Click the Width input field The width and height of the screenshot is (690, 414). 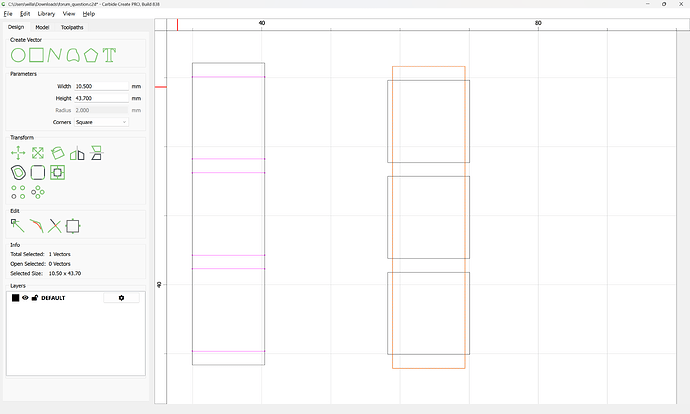(x=101, y=87)
